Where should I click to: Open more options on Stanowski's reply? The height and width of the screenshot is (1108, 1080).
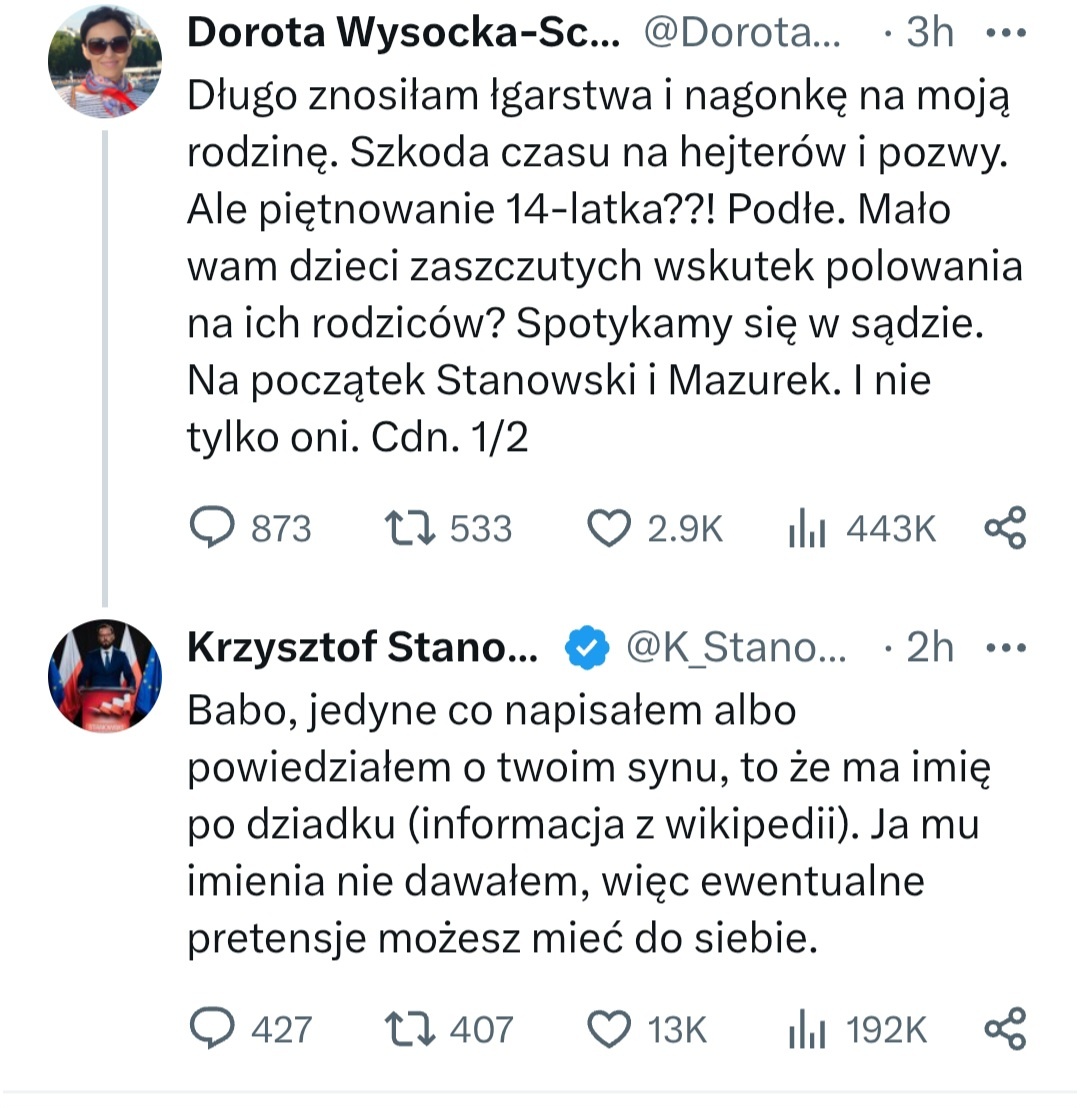point(1005,650)
